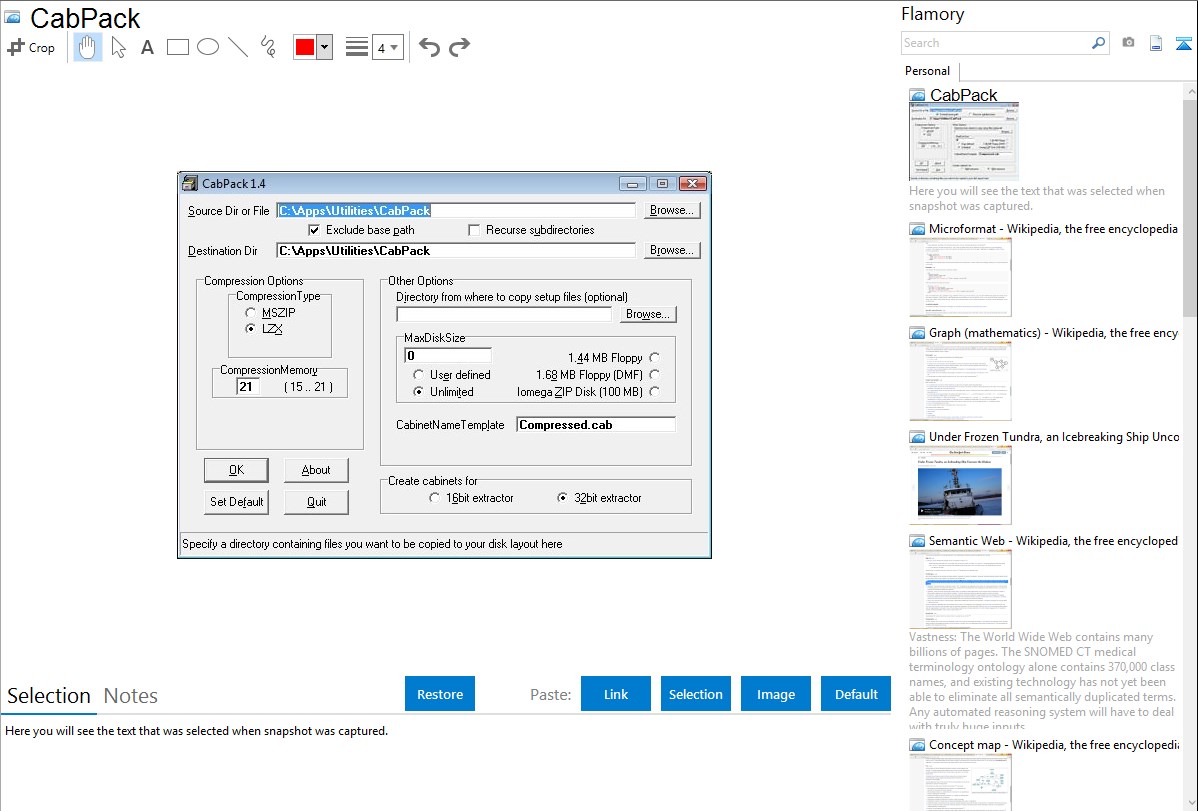The height and width of the screenshot is (811, 1198).
Task: Click the Set Default button
Action: pyautogui.click(x=236, y=502)
